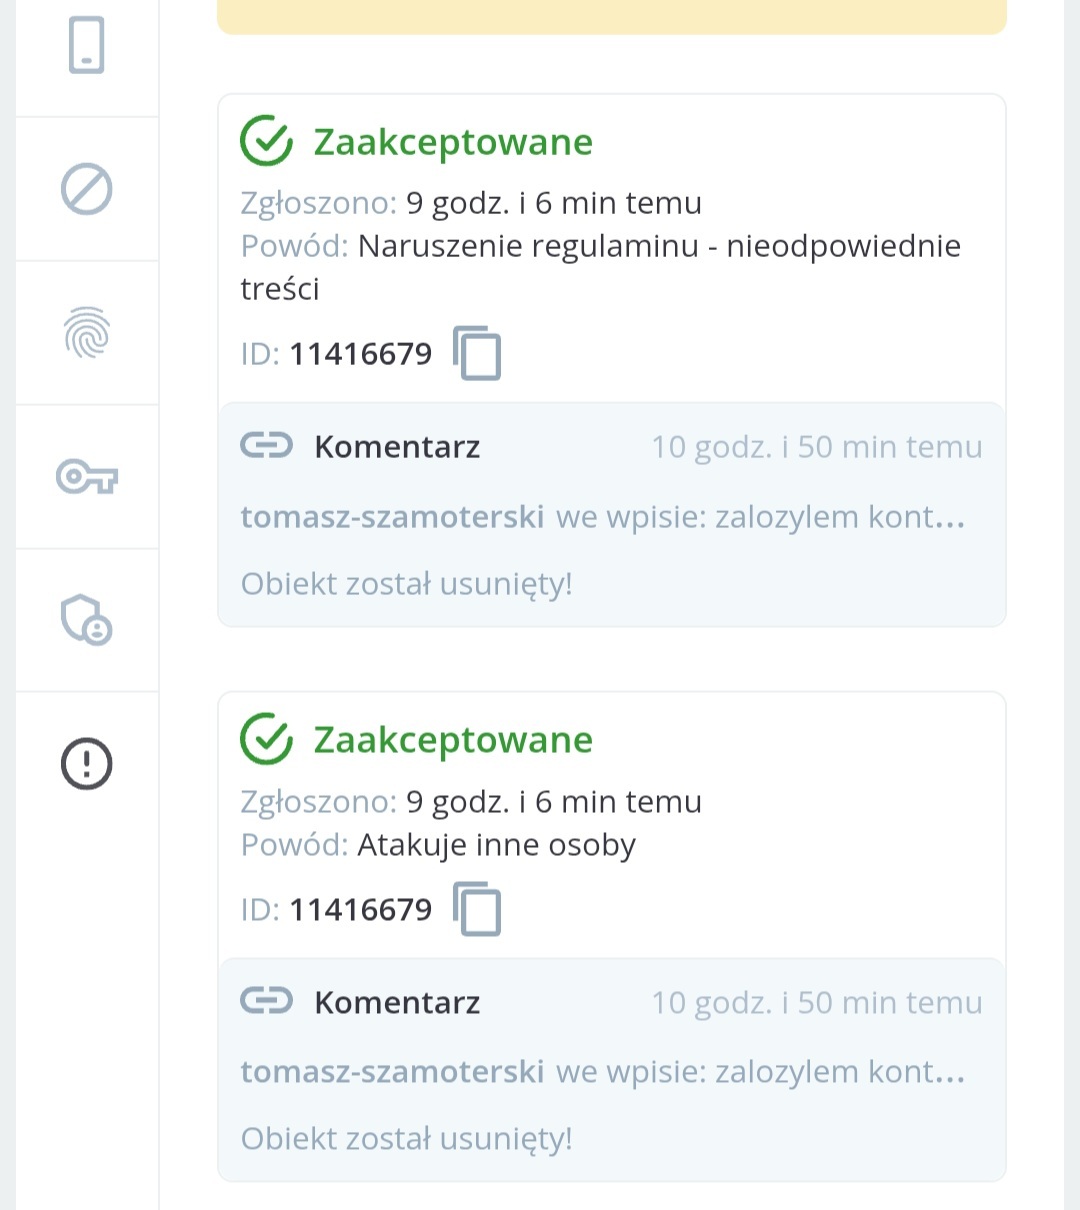The height and width of the screenshot is (1210, 1080).
Task: Open the exclamation mark sidebar section
Action: coord(86,764)
